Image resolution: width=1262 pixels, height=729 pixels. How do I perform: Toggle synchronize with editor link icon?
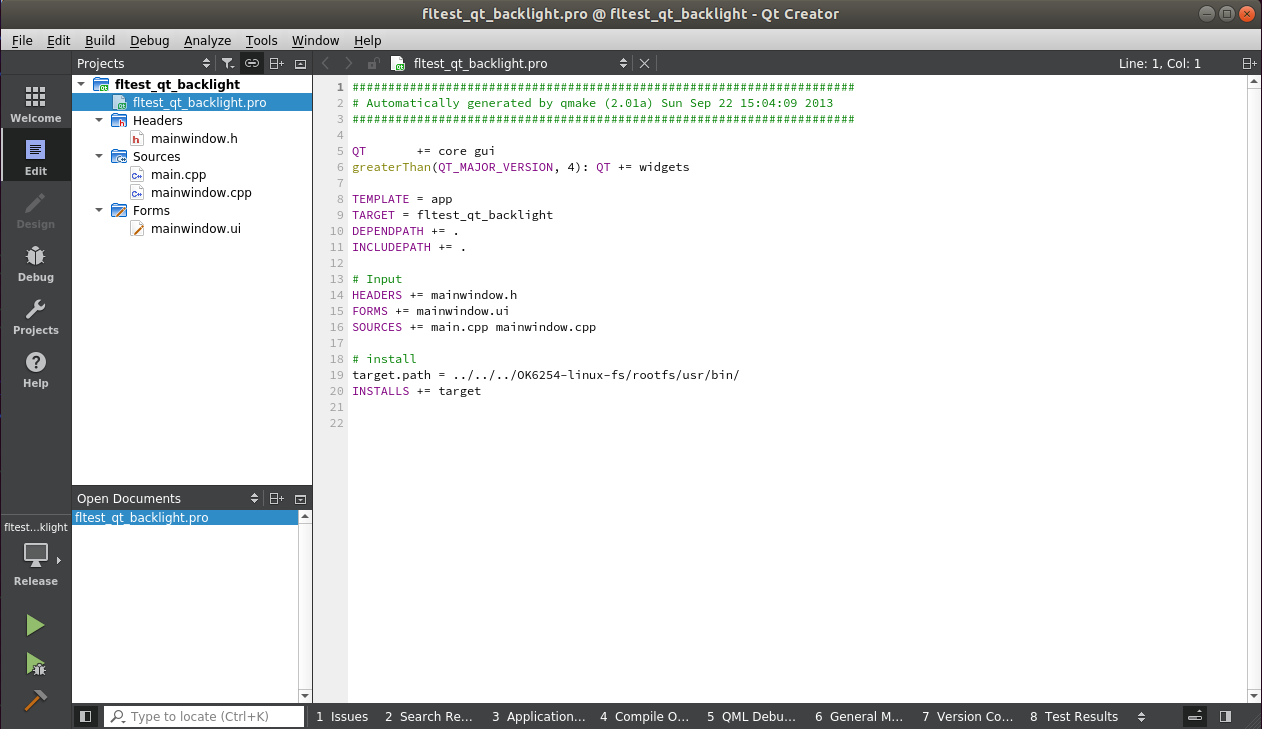pyautogui.click(x=252, y=63)
